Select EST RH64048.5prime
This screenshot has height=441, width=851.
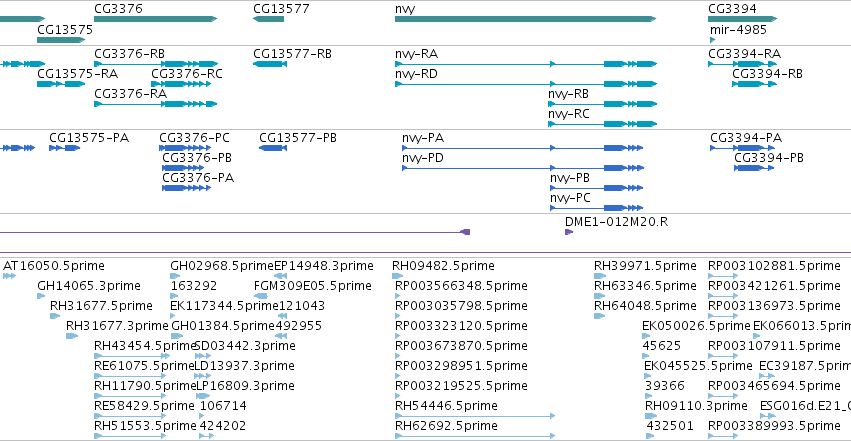coord(645,306)
